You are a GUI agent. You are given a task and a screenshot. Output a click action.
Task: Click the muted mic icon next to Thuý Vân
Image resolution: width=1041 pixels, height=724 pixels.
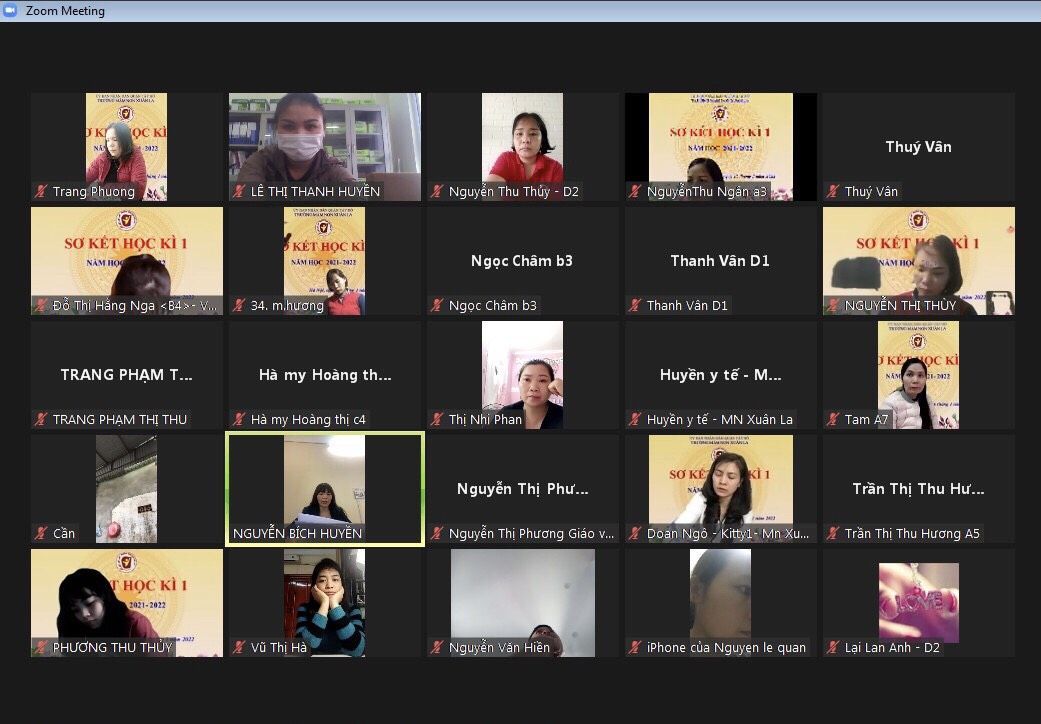tap(834, 192)
